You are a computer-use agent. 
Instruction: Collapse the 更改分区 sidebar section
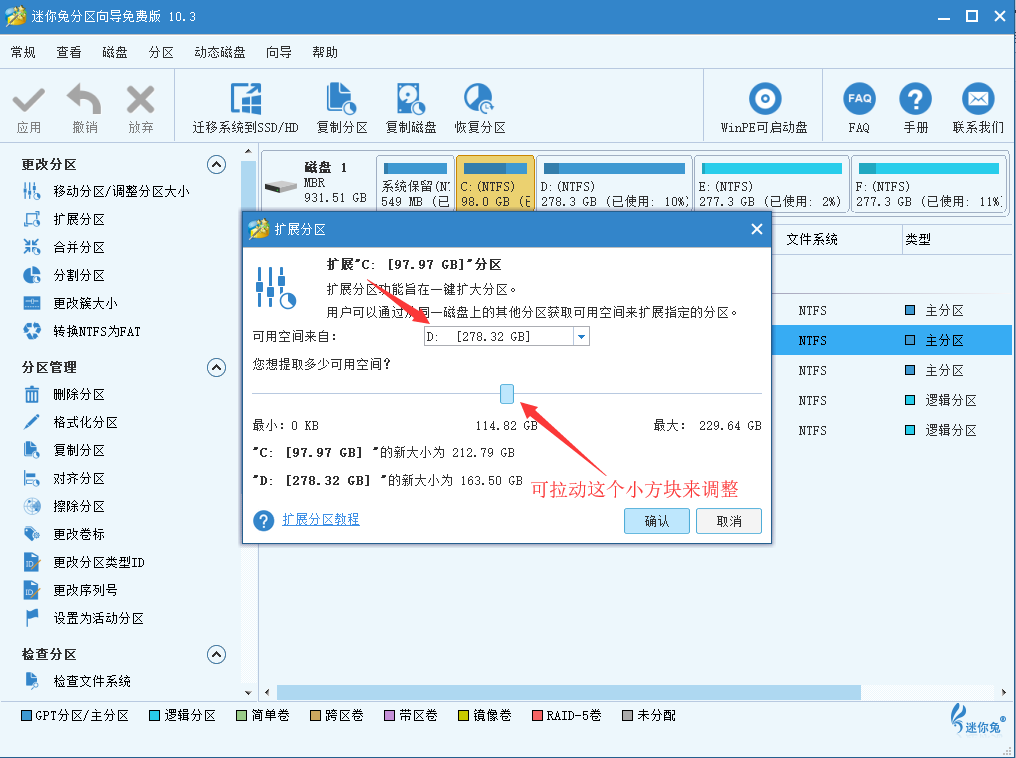[x=216, y=165]
